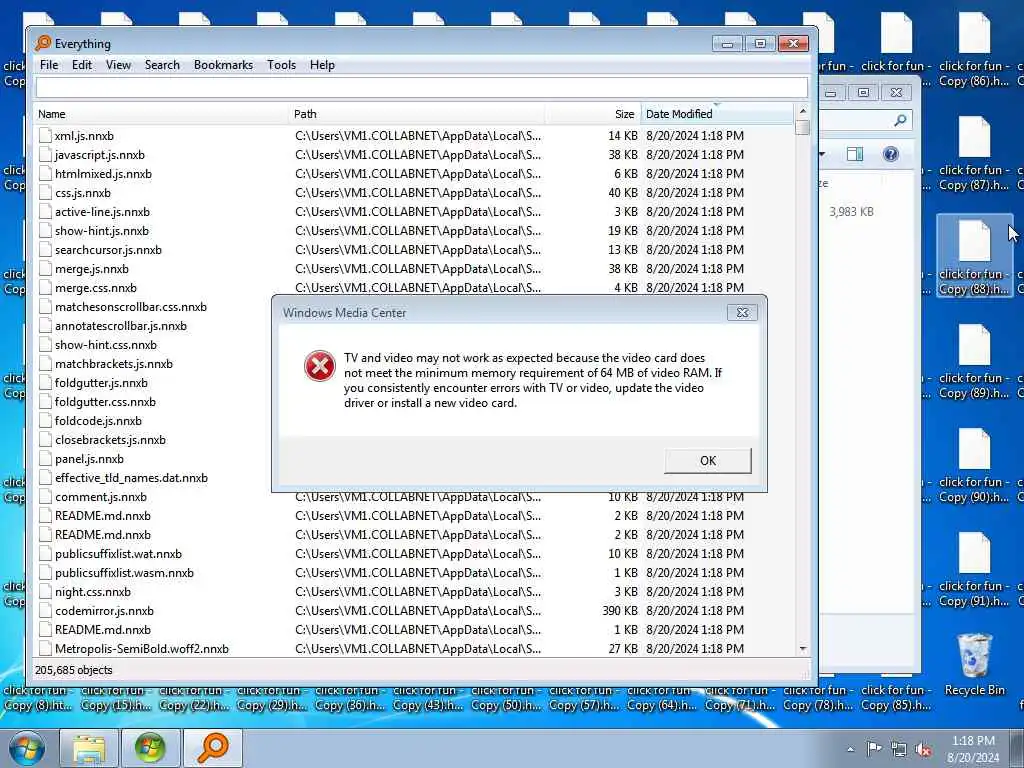Select the matchbrackets.js.nnxb file icon
Viewport: 1024px width, 768px height.
tap(45, 363)
